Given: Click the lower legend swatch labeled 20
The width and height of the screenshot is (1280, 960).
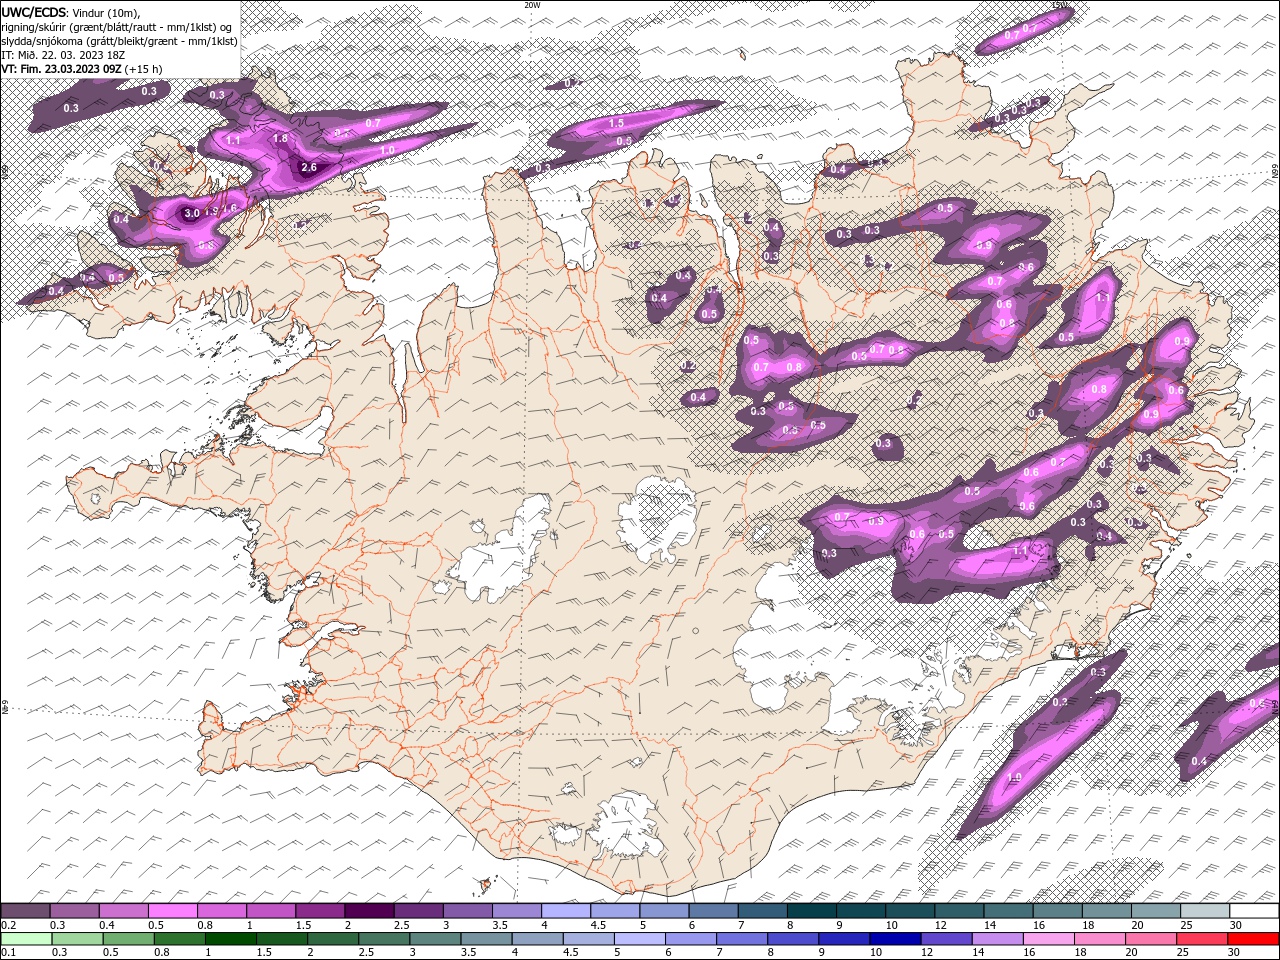Looking at the screenshot, I should [x=1150, y=939].
